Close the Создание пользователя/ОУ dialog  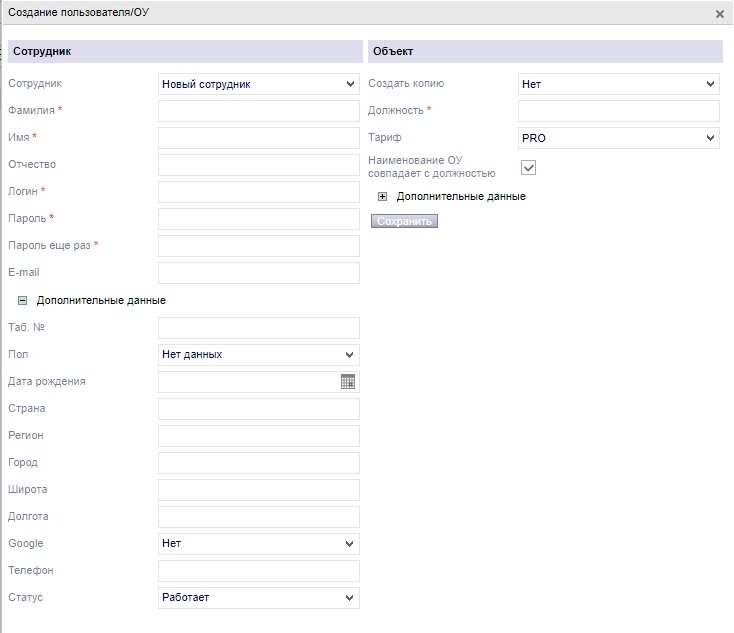tap(719, 14)
